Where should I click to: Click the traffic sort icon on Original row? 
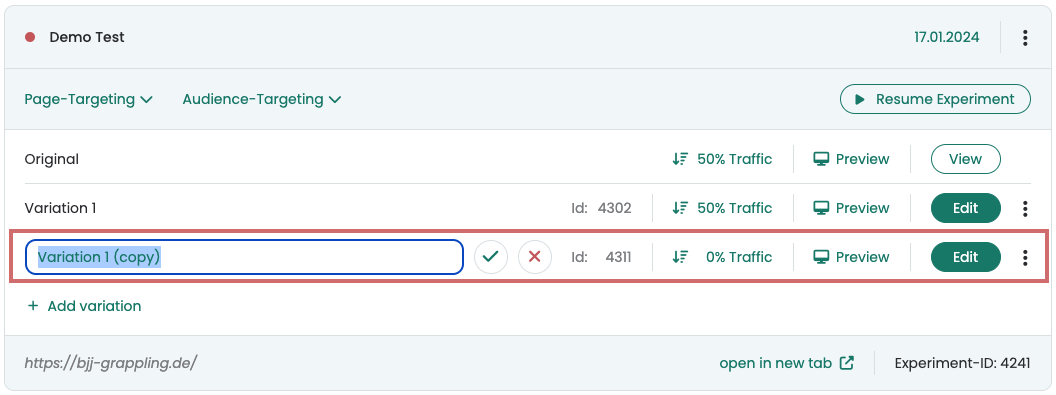[680, 159]
